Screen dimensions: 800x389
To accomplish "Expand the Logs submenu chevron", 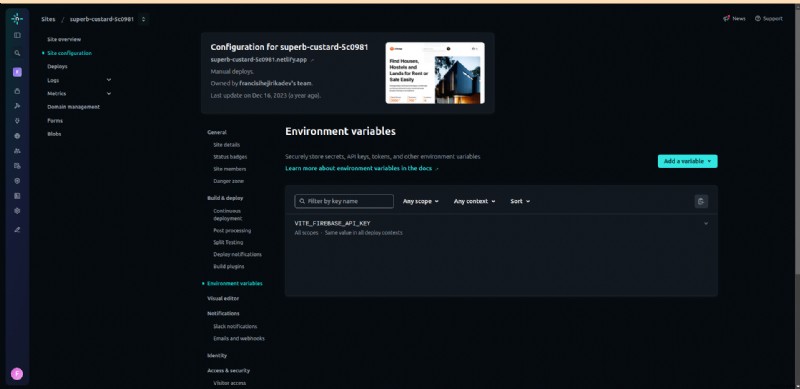I will click(x=109, y=80).
